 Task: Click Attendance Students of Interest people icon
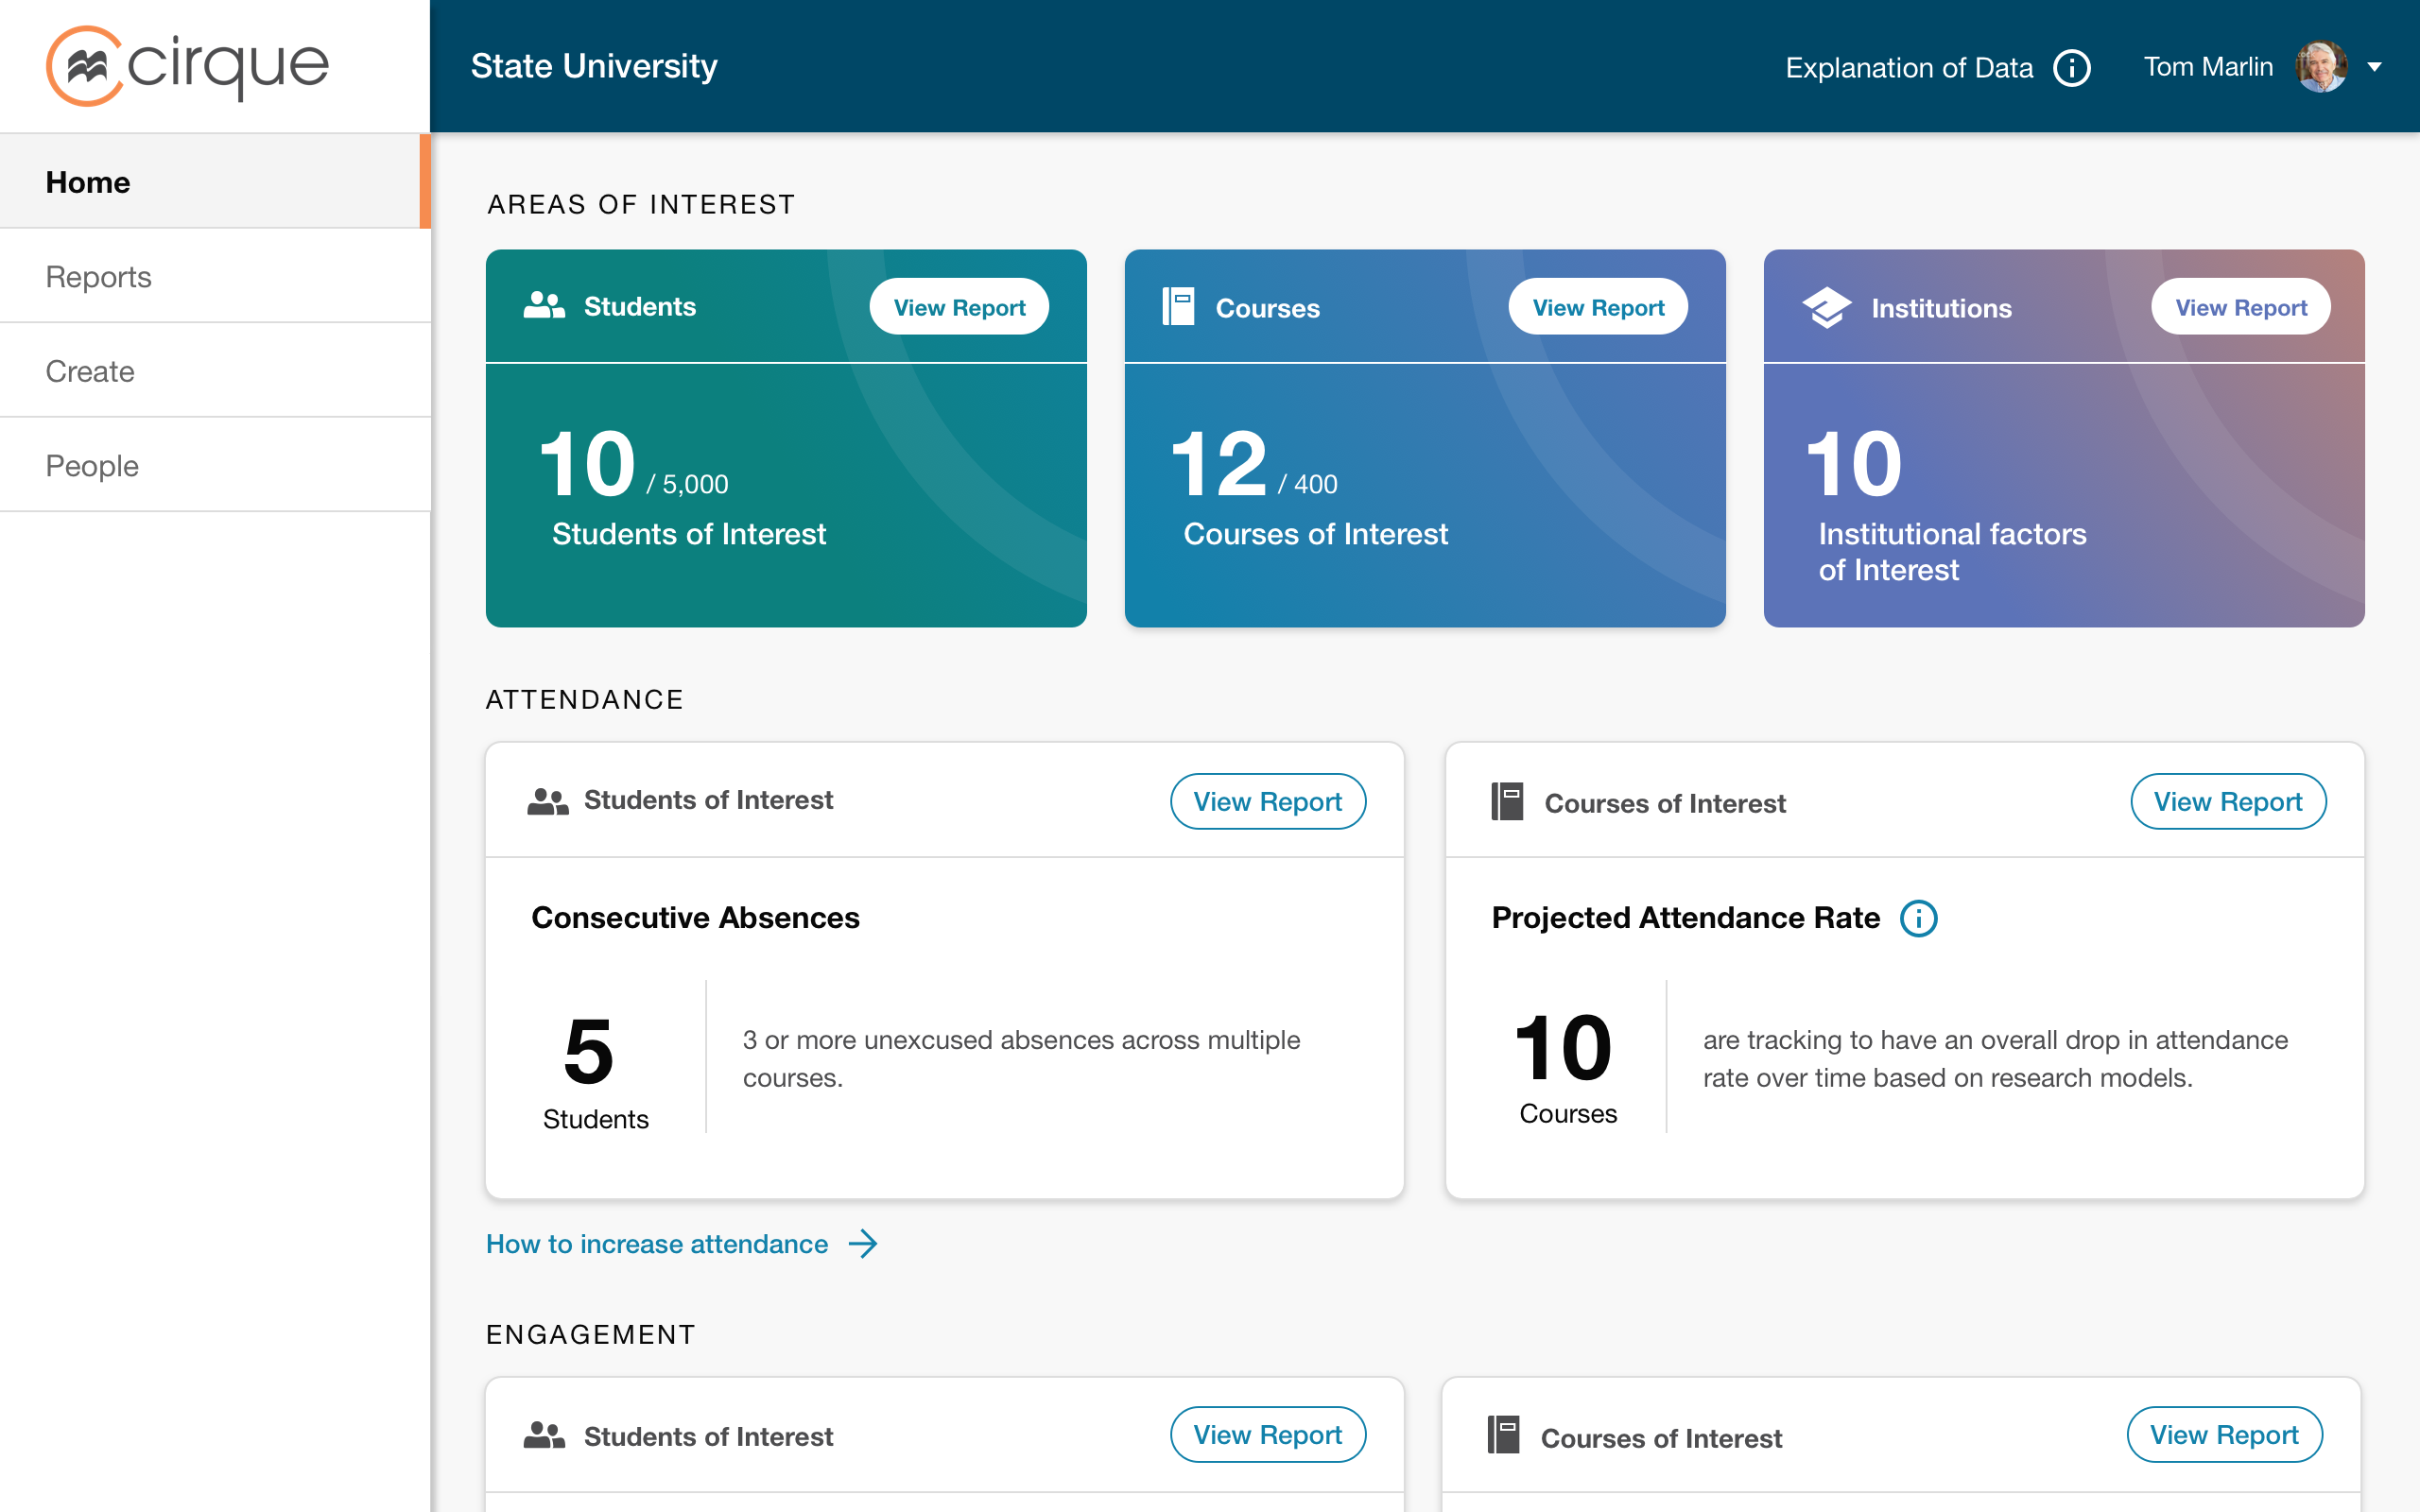(x=547, y=801)
